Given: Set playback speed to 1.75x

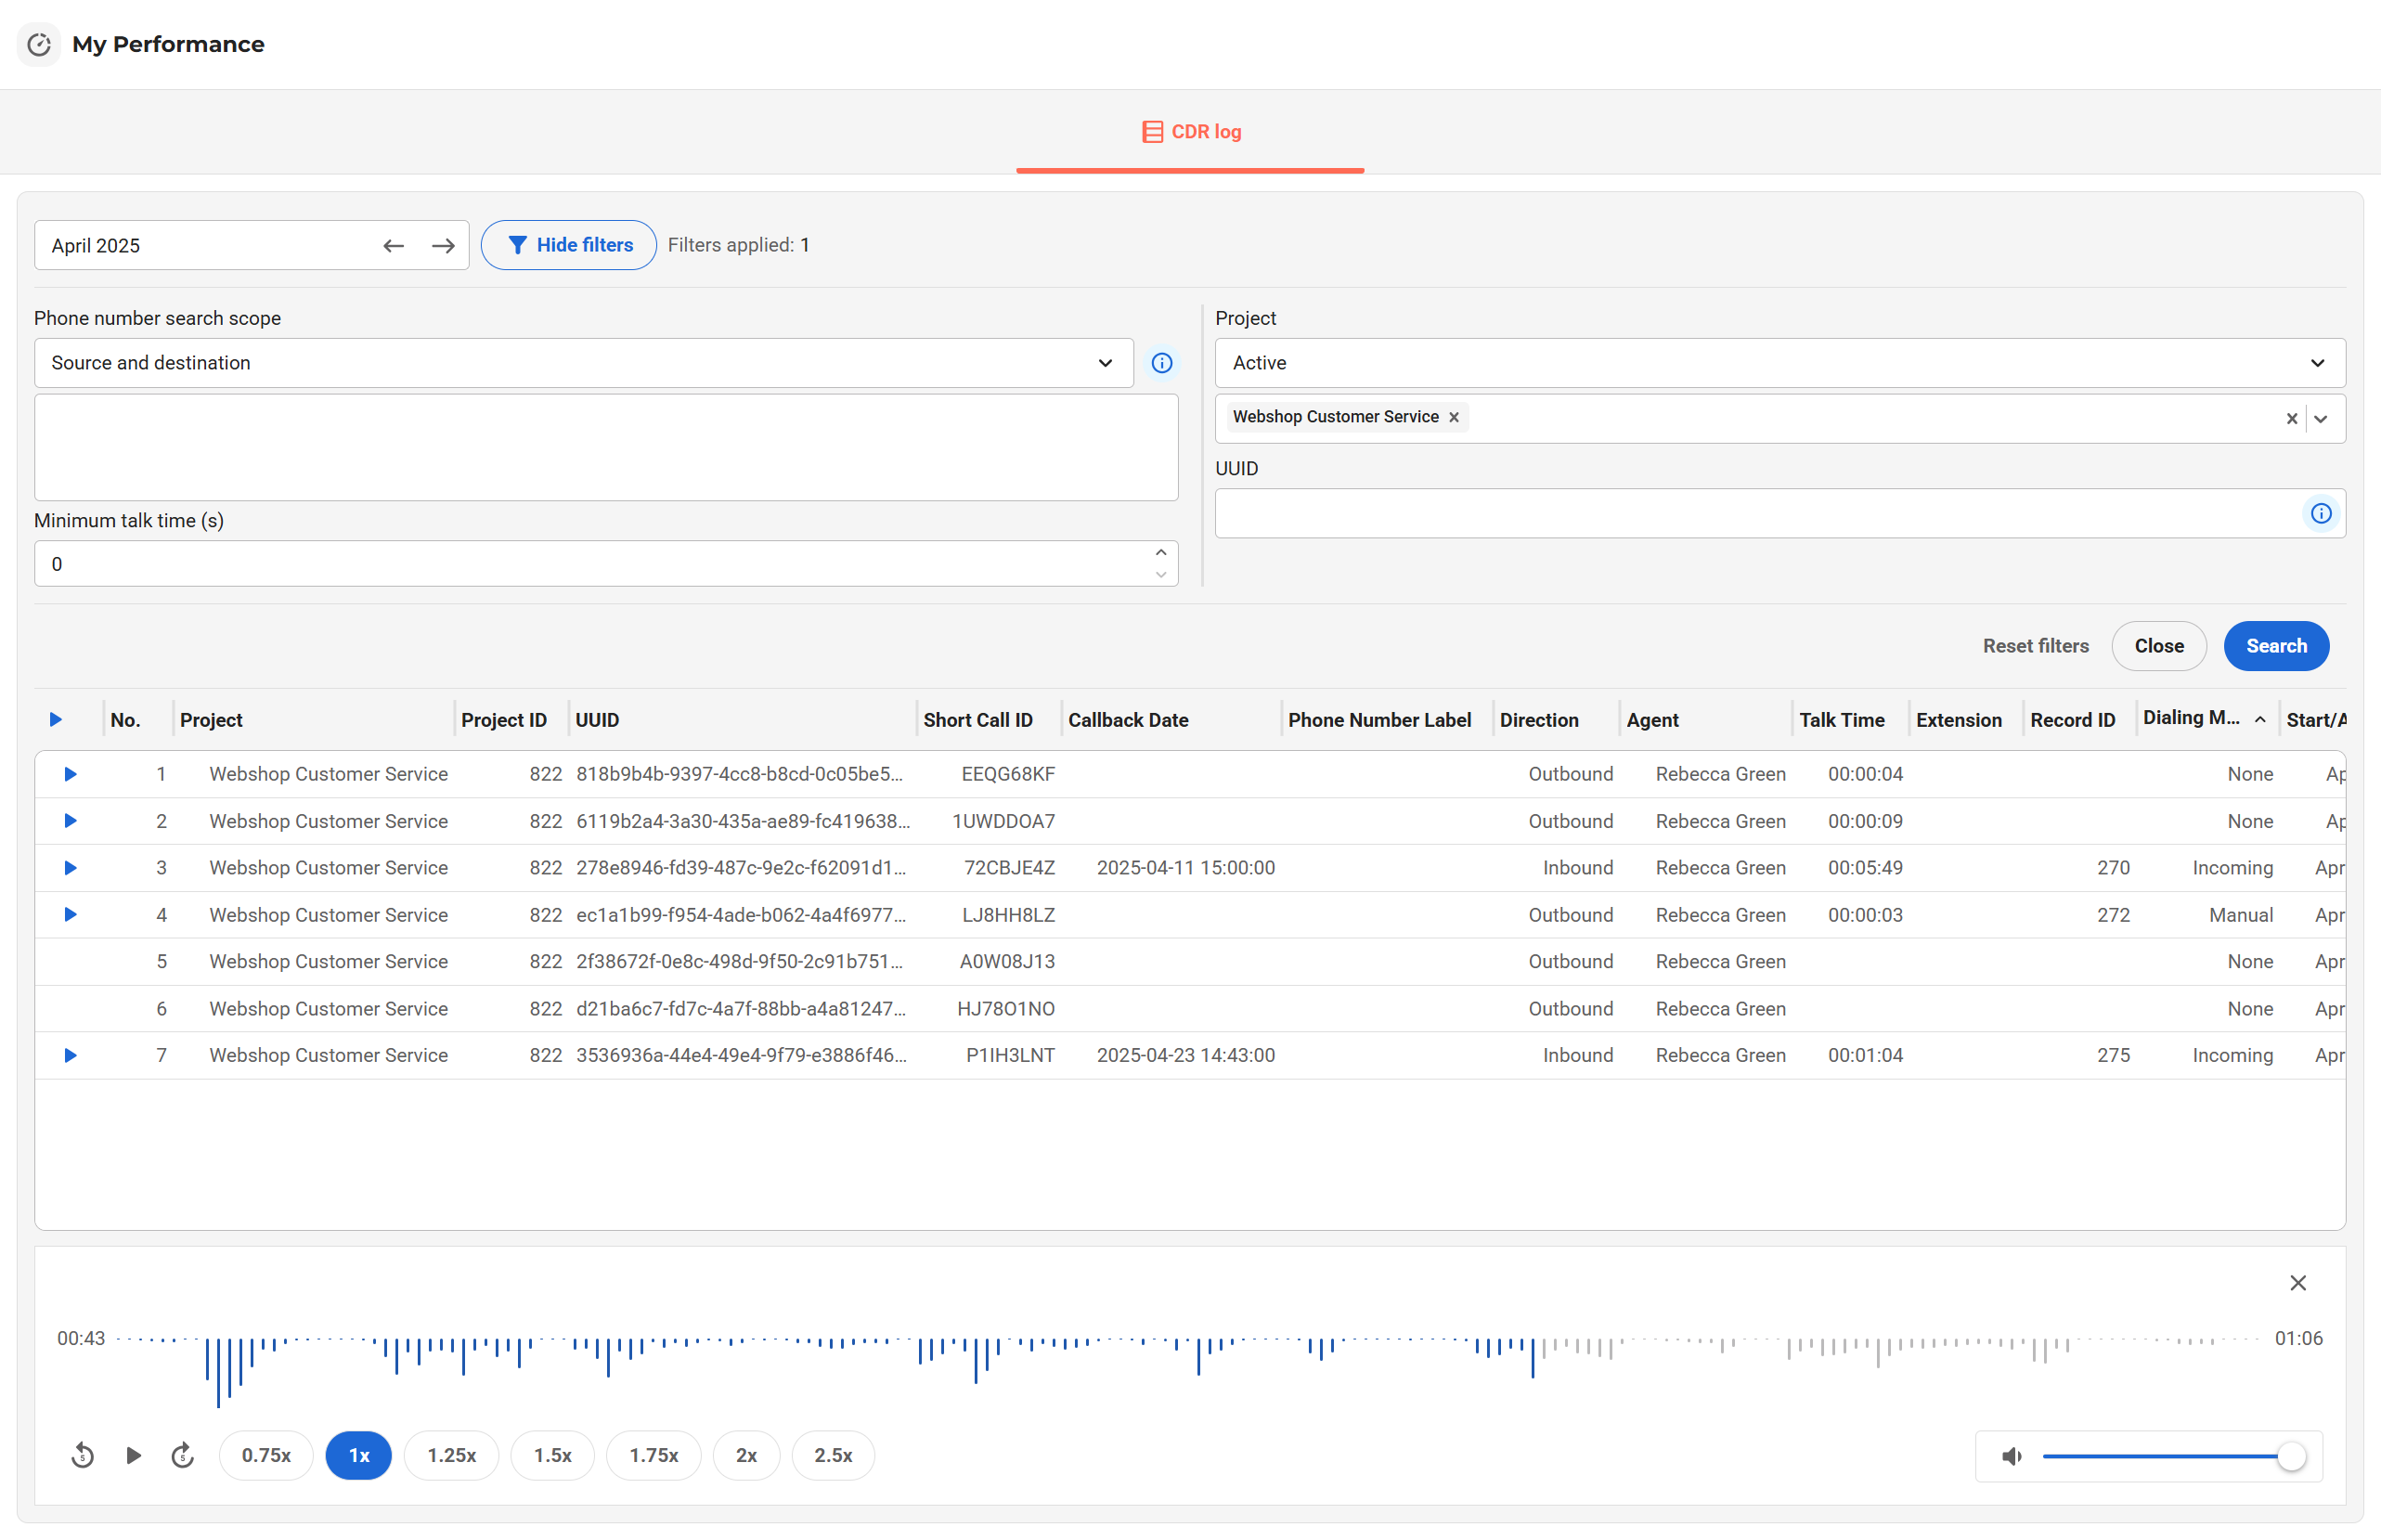Looking at the screenshot, I should [x=653, y=1456].
